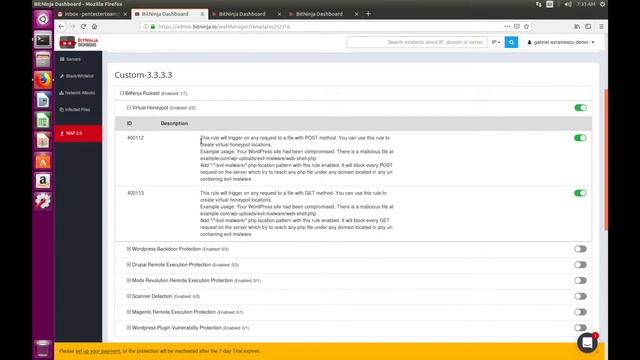The width and height of the screenshot is (640, 360).
Task: Collapse the Virtual Honeypot section
Action: 129,108
